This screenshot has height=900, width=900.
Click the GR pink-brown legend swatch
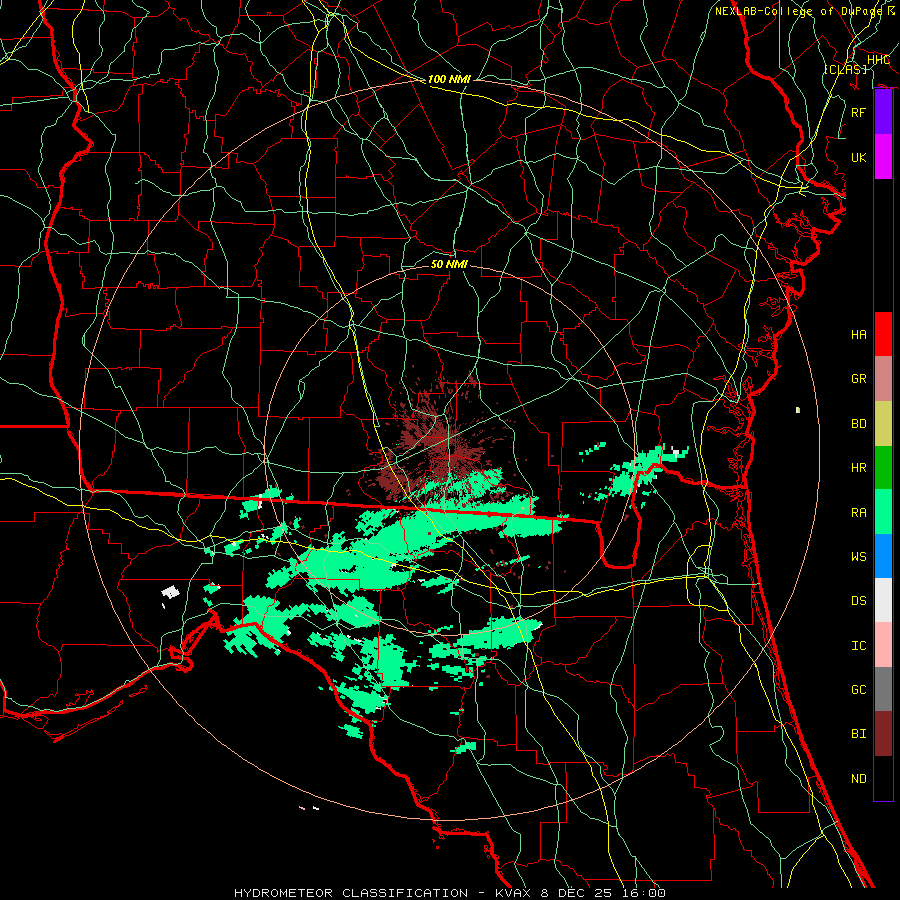pos(883,378)
